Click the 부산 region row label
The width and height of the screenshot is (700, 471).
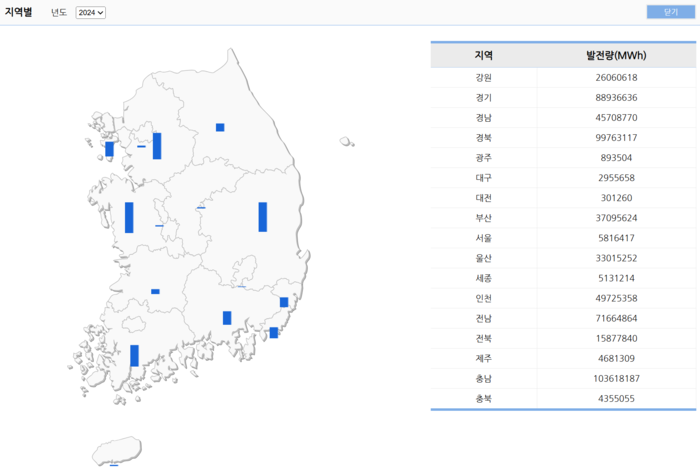[483, 218]
